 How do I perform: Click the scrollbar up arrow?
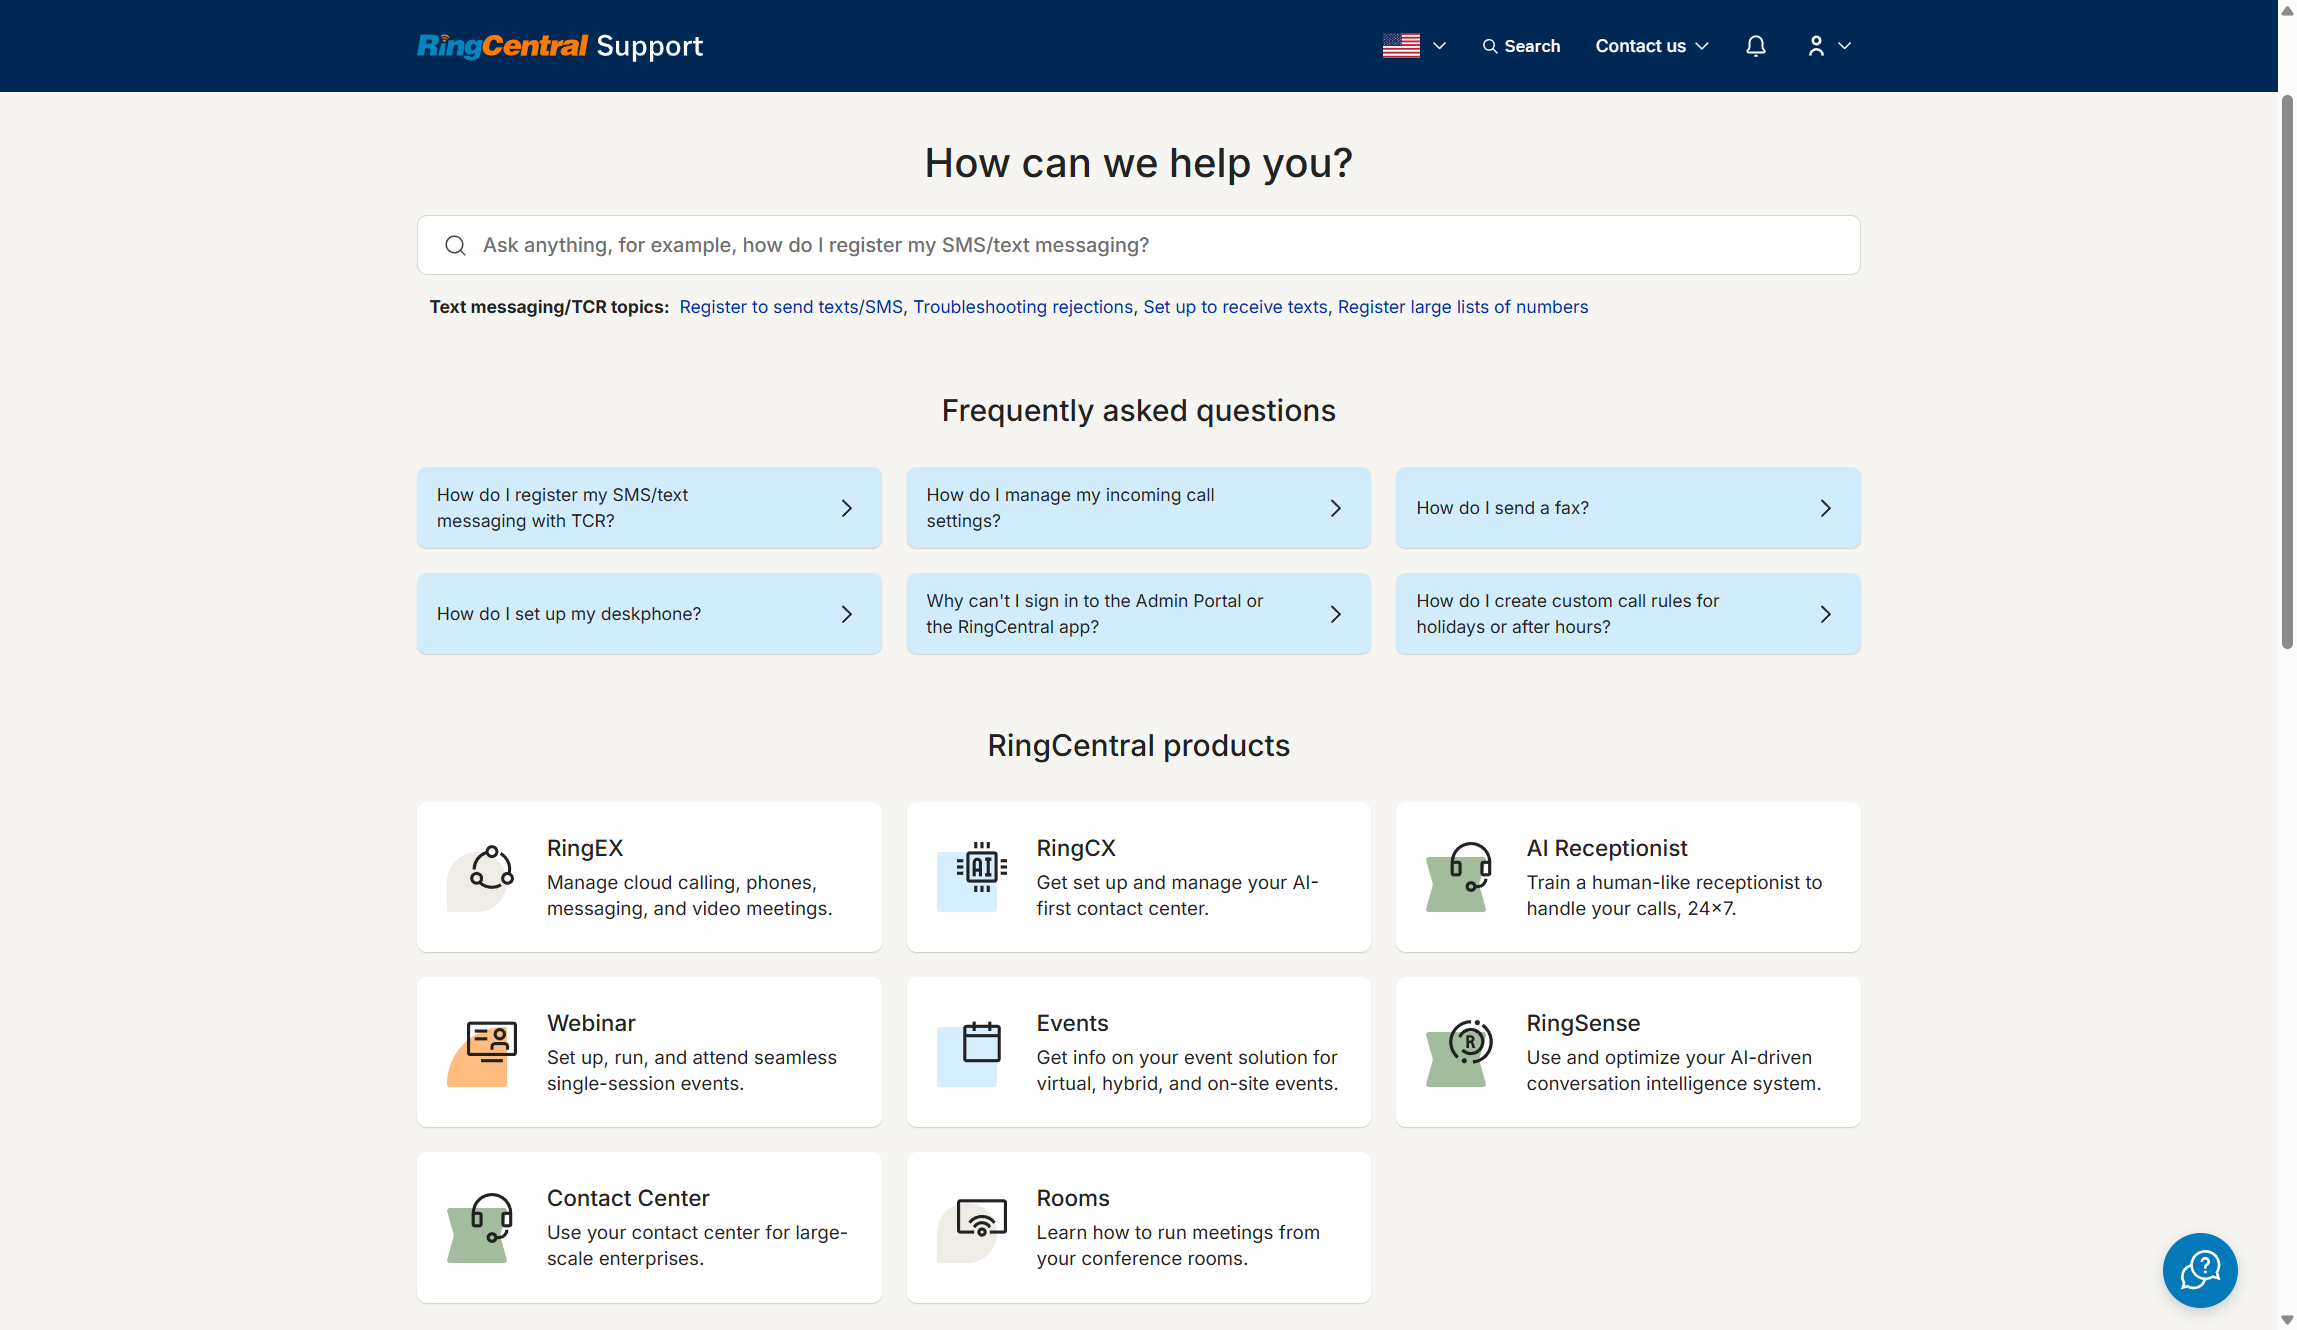pyautogui.click(x=2287, y=10)
